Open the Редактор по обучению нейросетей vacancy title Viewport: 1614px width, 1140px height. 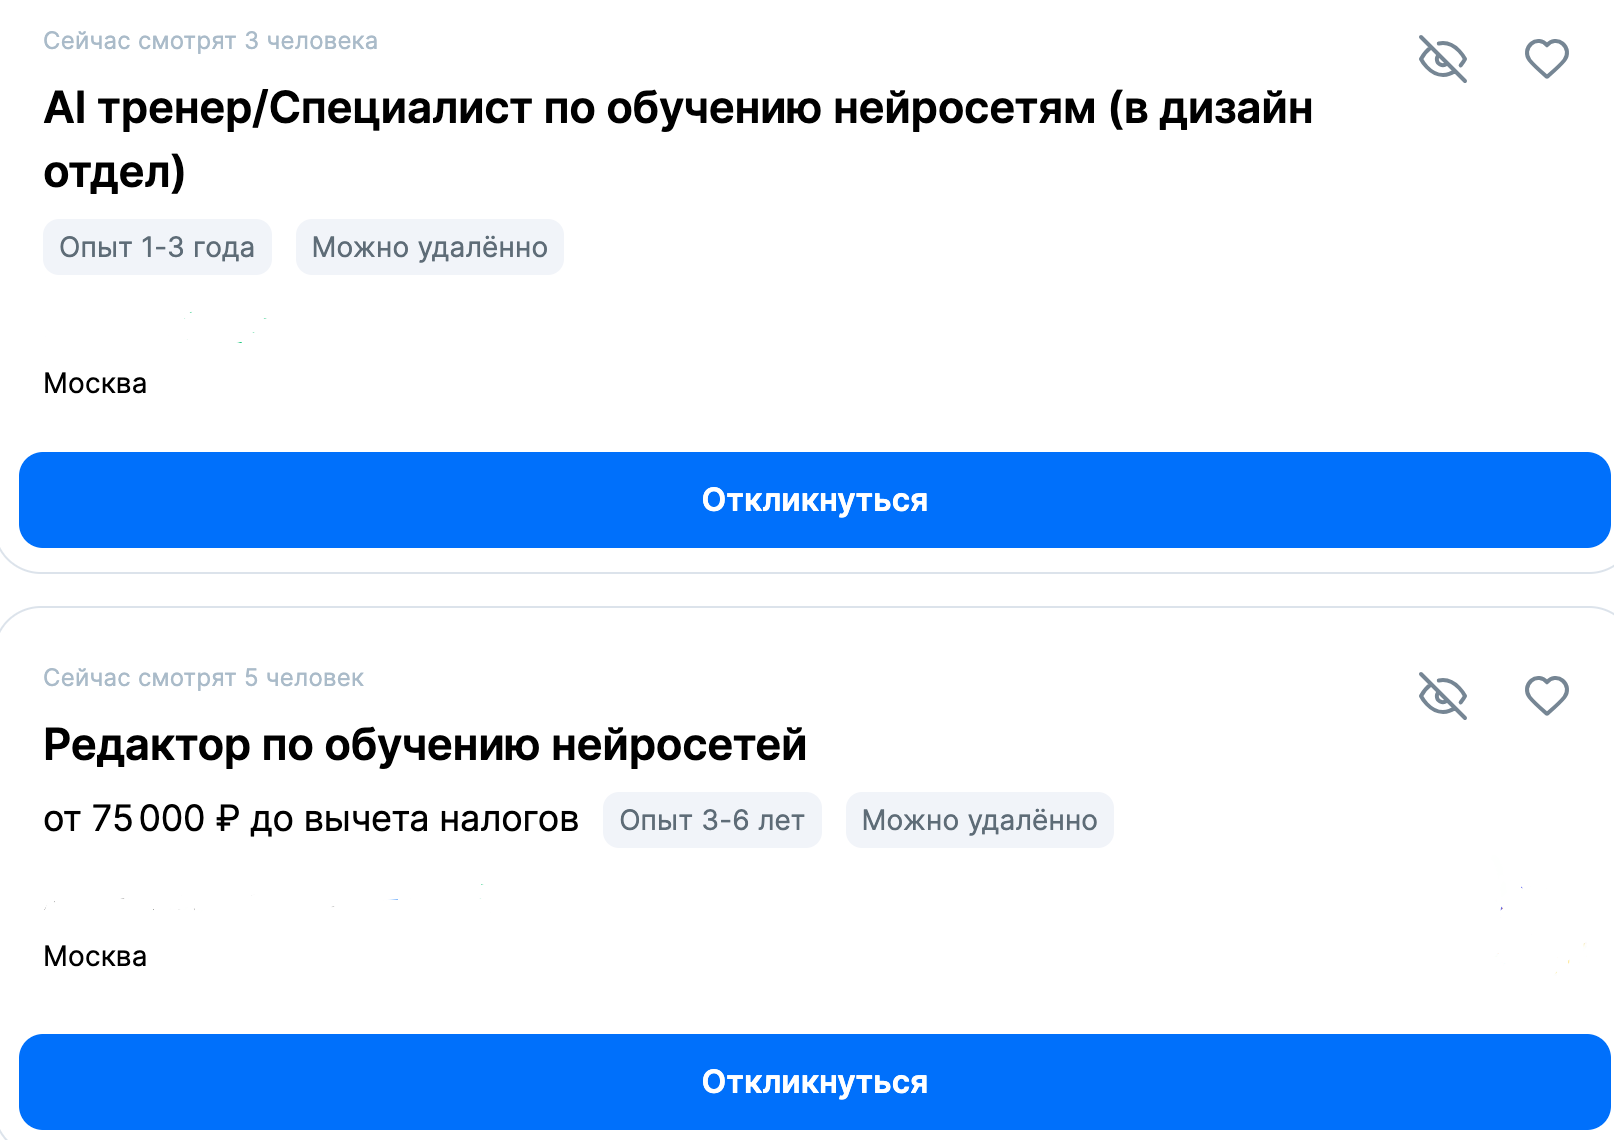click(425, 745)
